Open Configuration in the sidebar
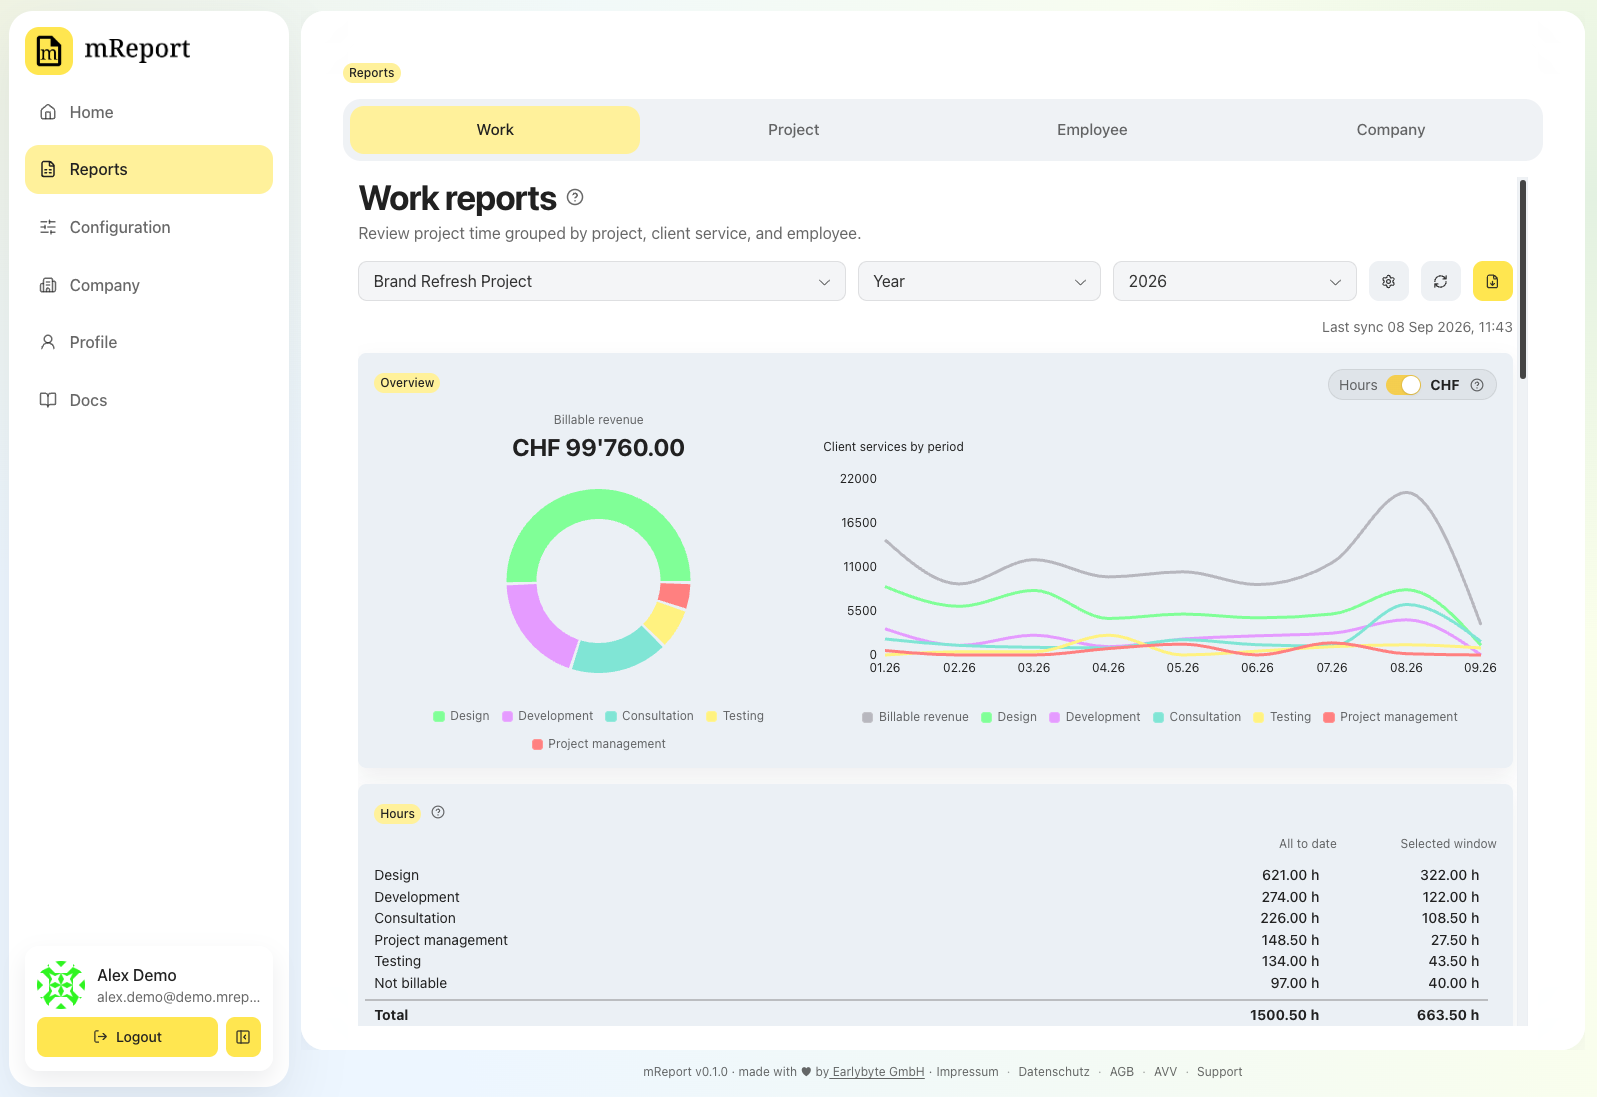 (x=149, y=227)
